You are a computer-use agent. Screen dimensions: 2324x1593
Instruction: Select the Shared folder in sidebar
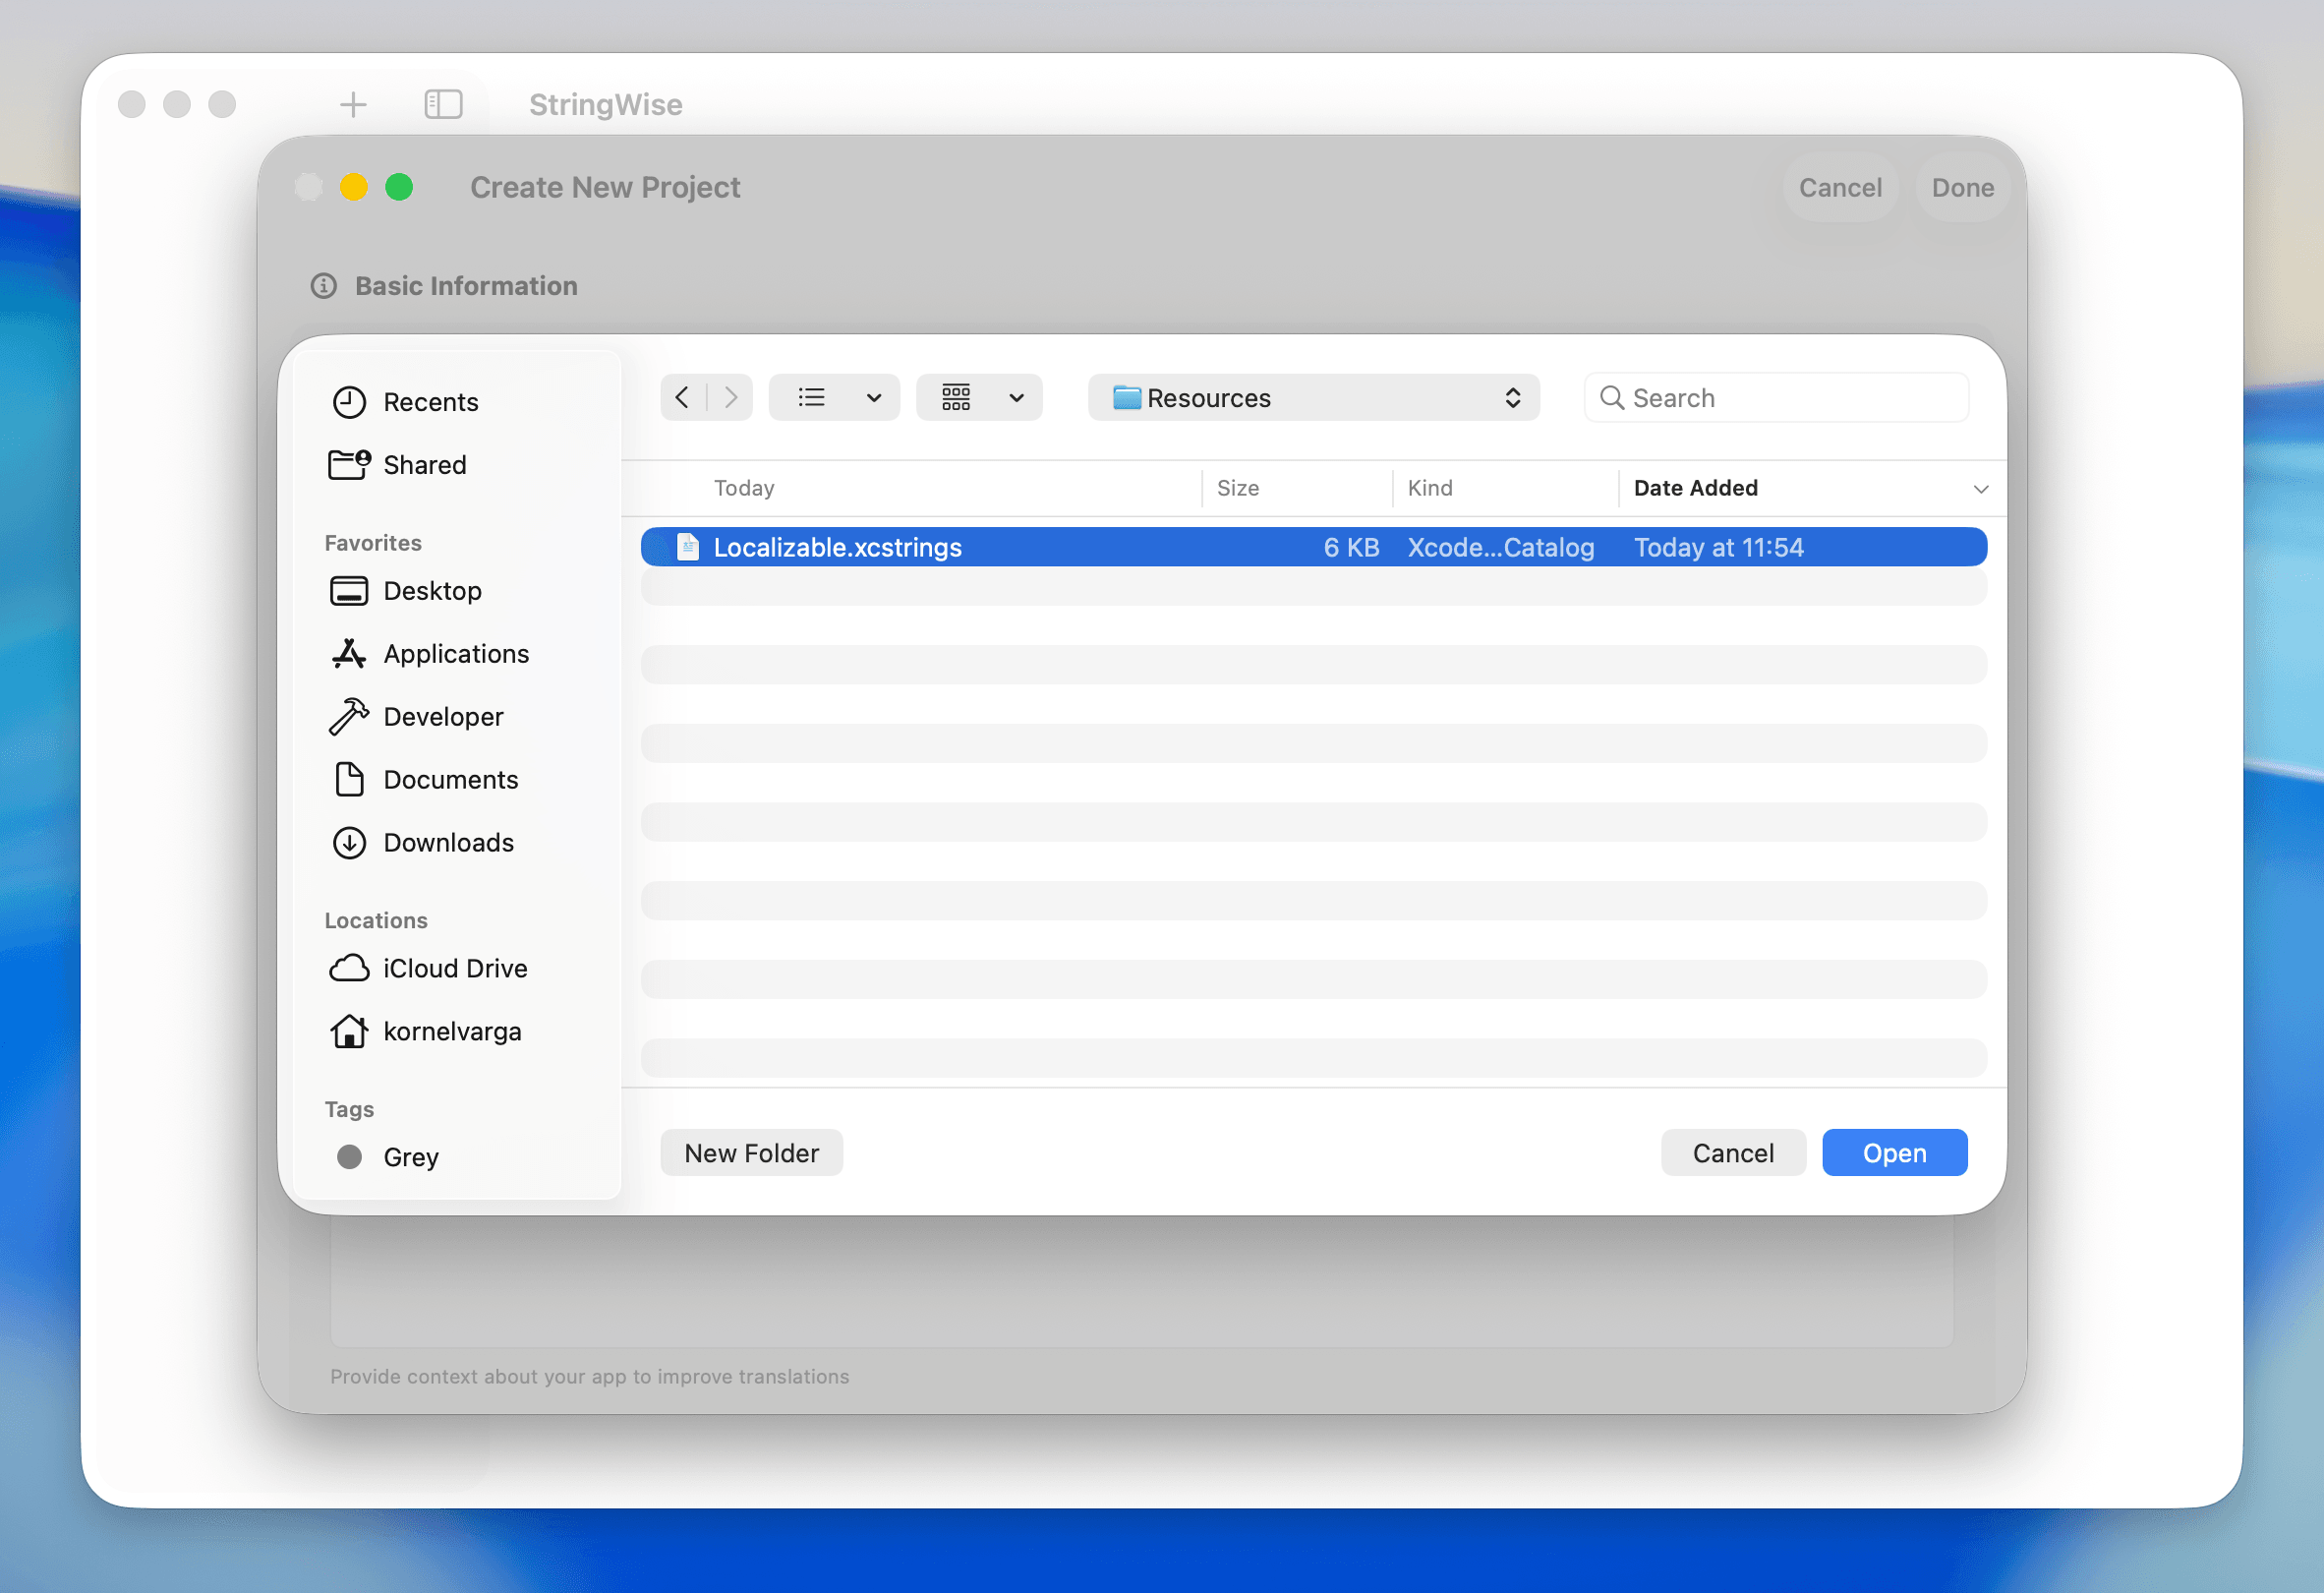pyautogui.click(x=424, y=464)
